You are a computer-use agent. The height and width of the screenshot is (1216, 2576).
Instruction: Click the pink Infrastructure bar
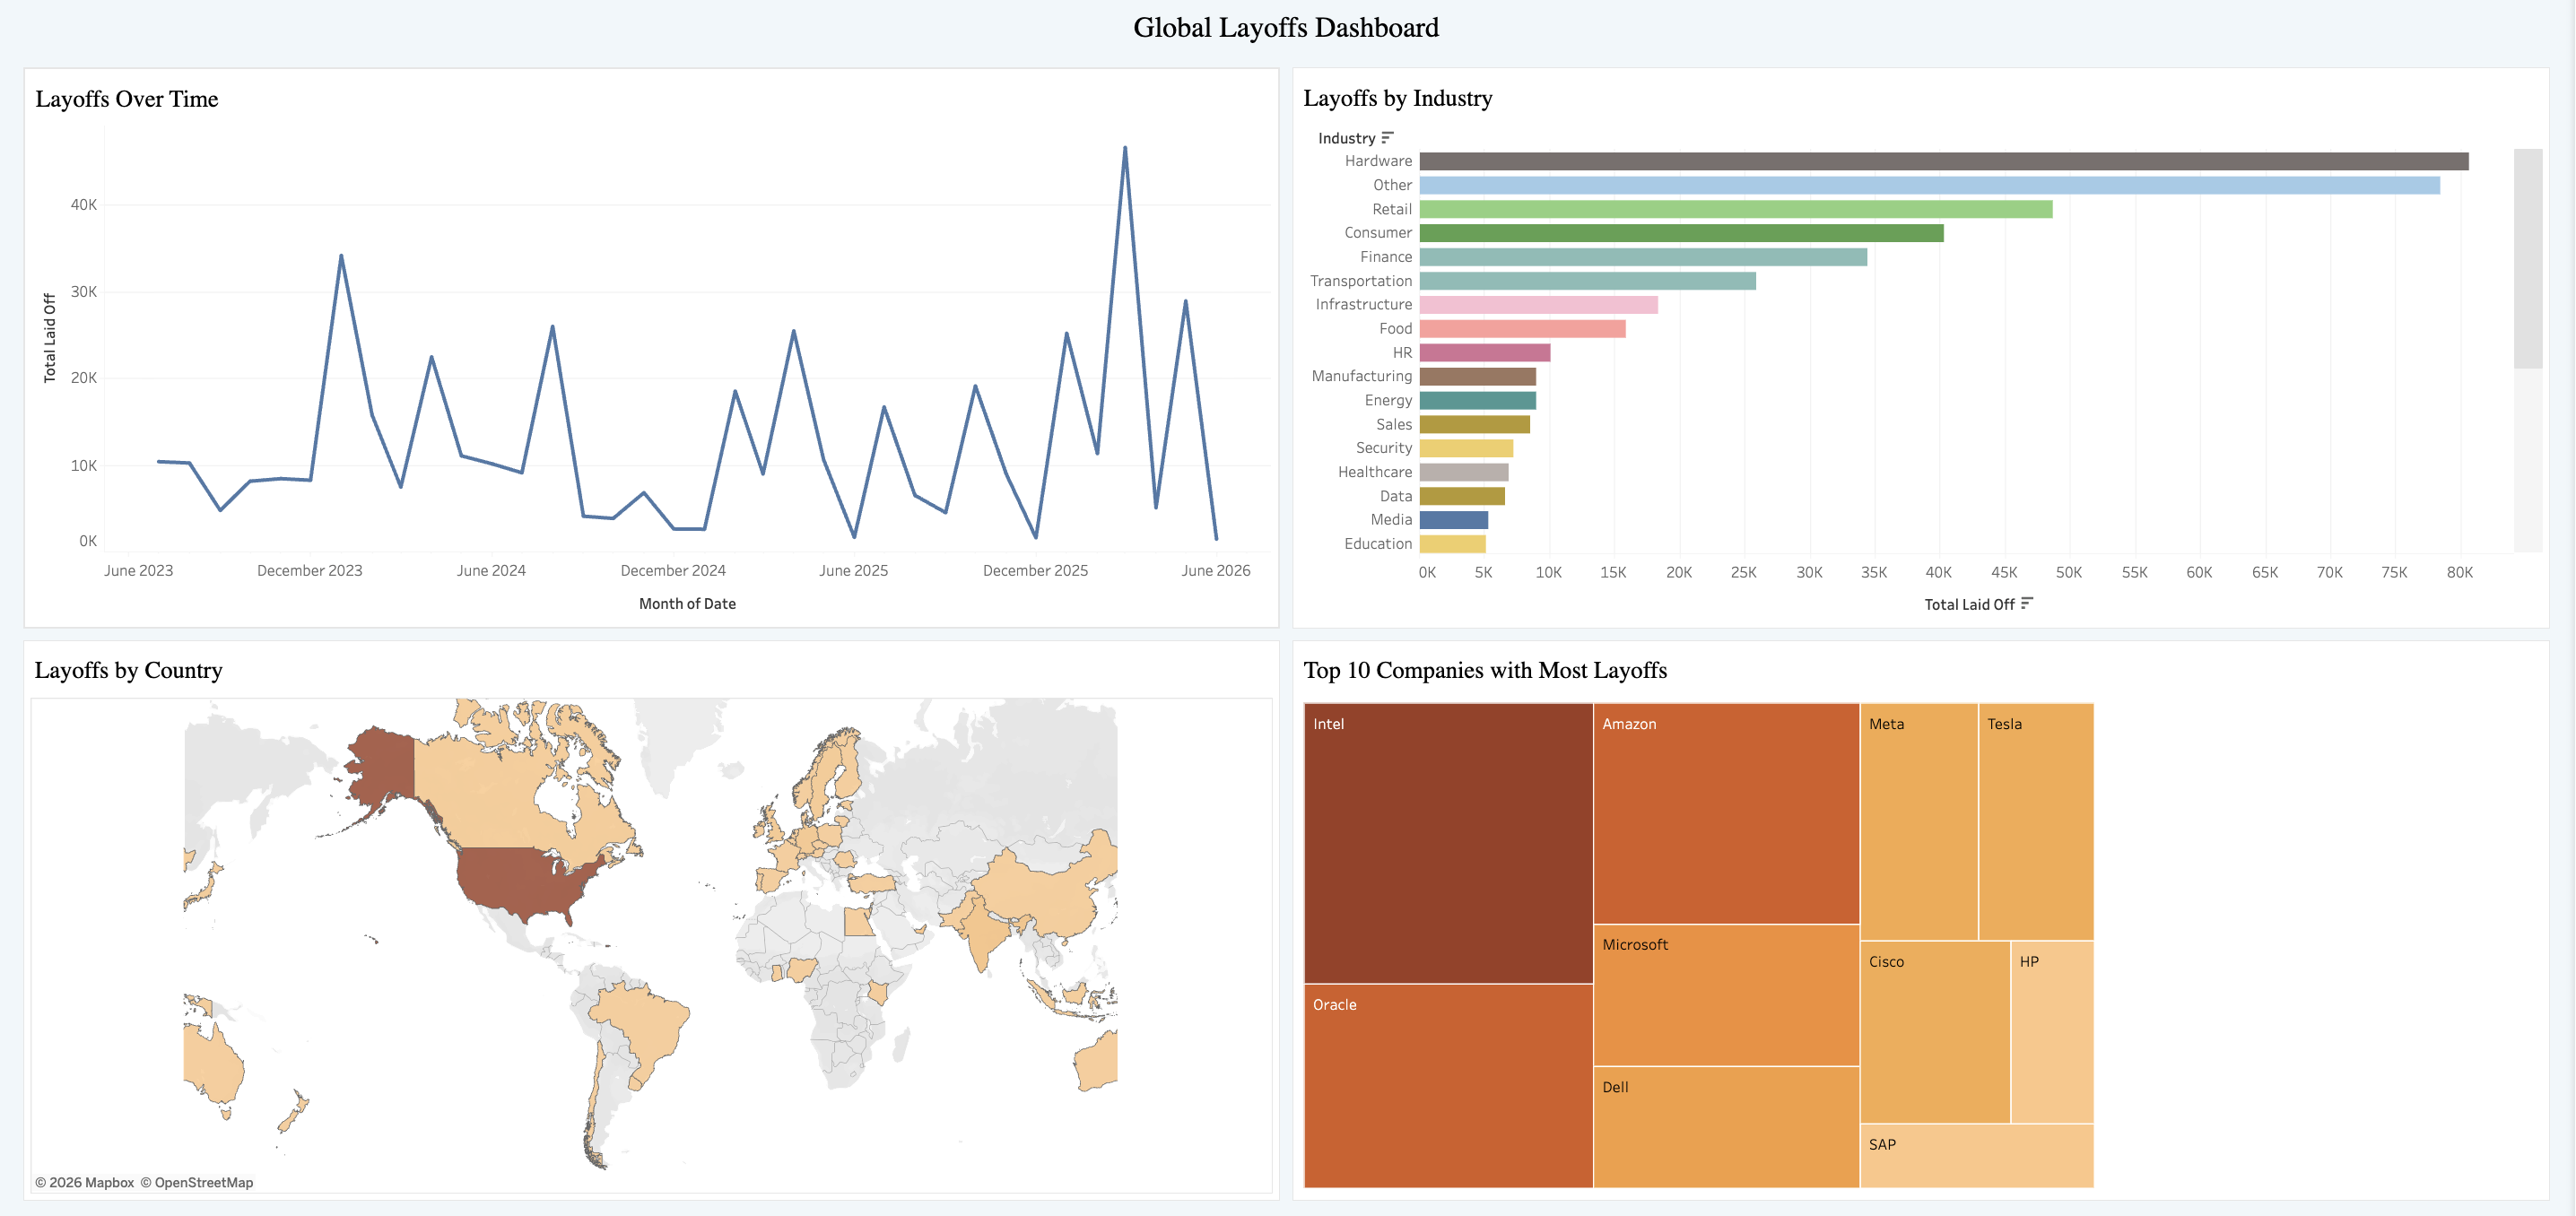1539,305
